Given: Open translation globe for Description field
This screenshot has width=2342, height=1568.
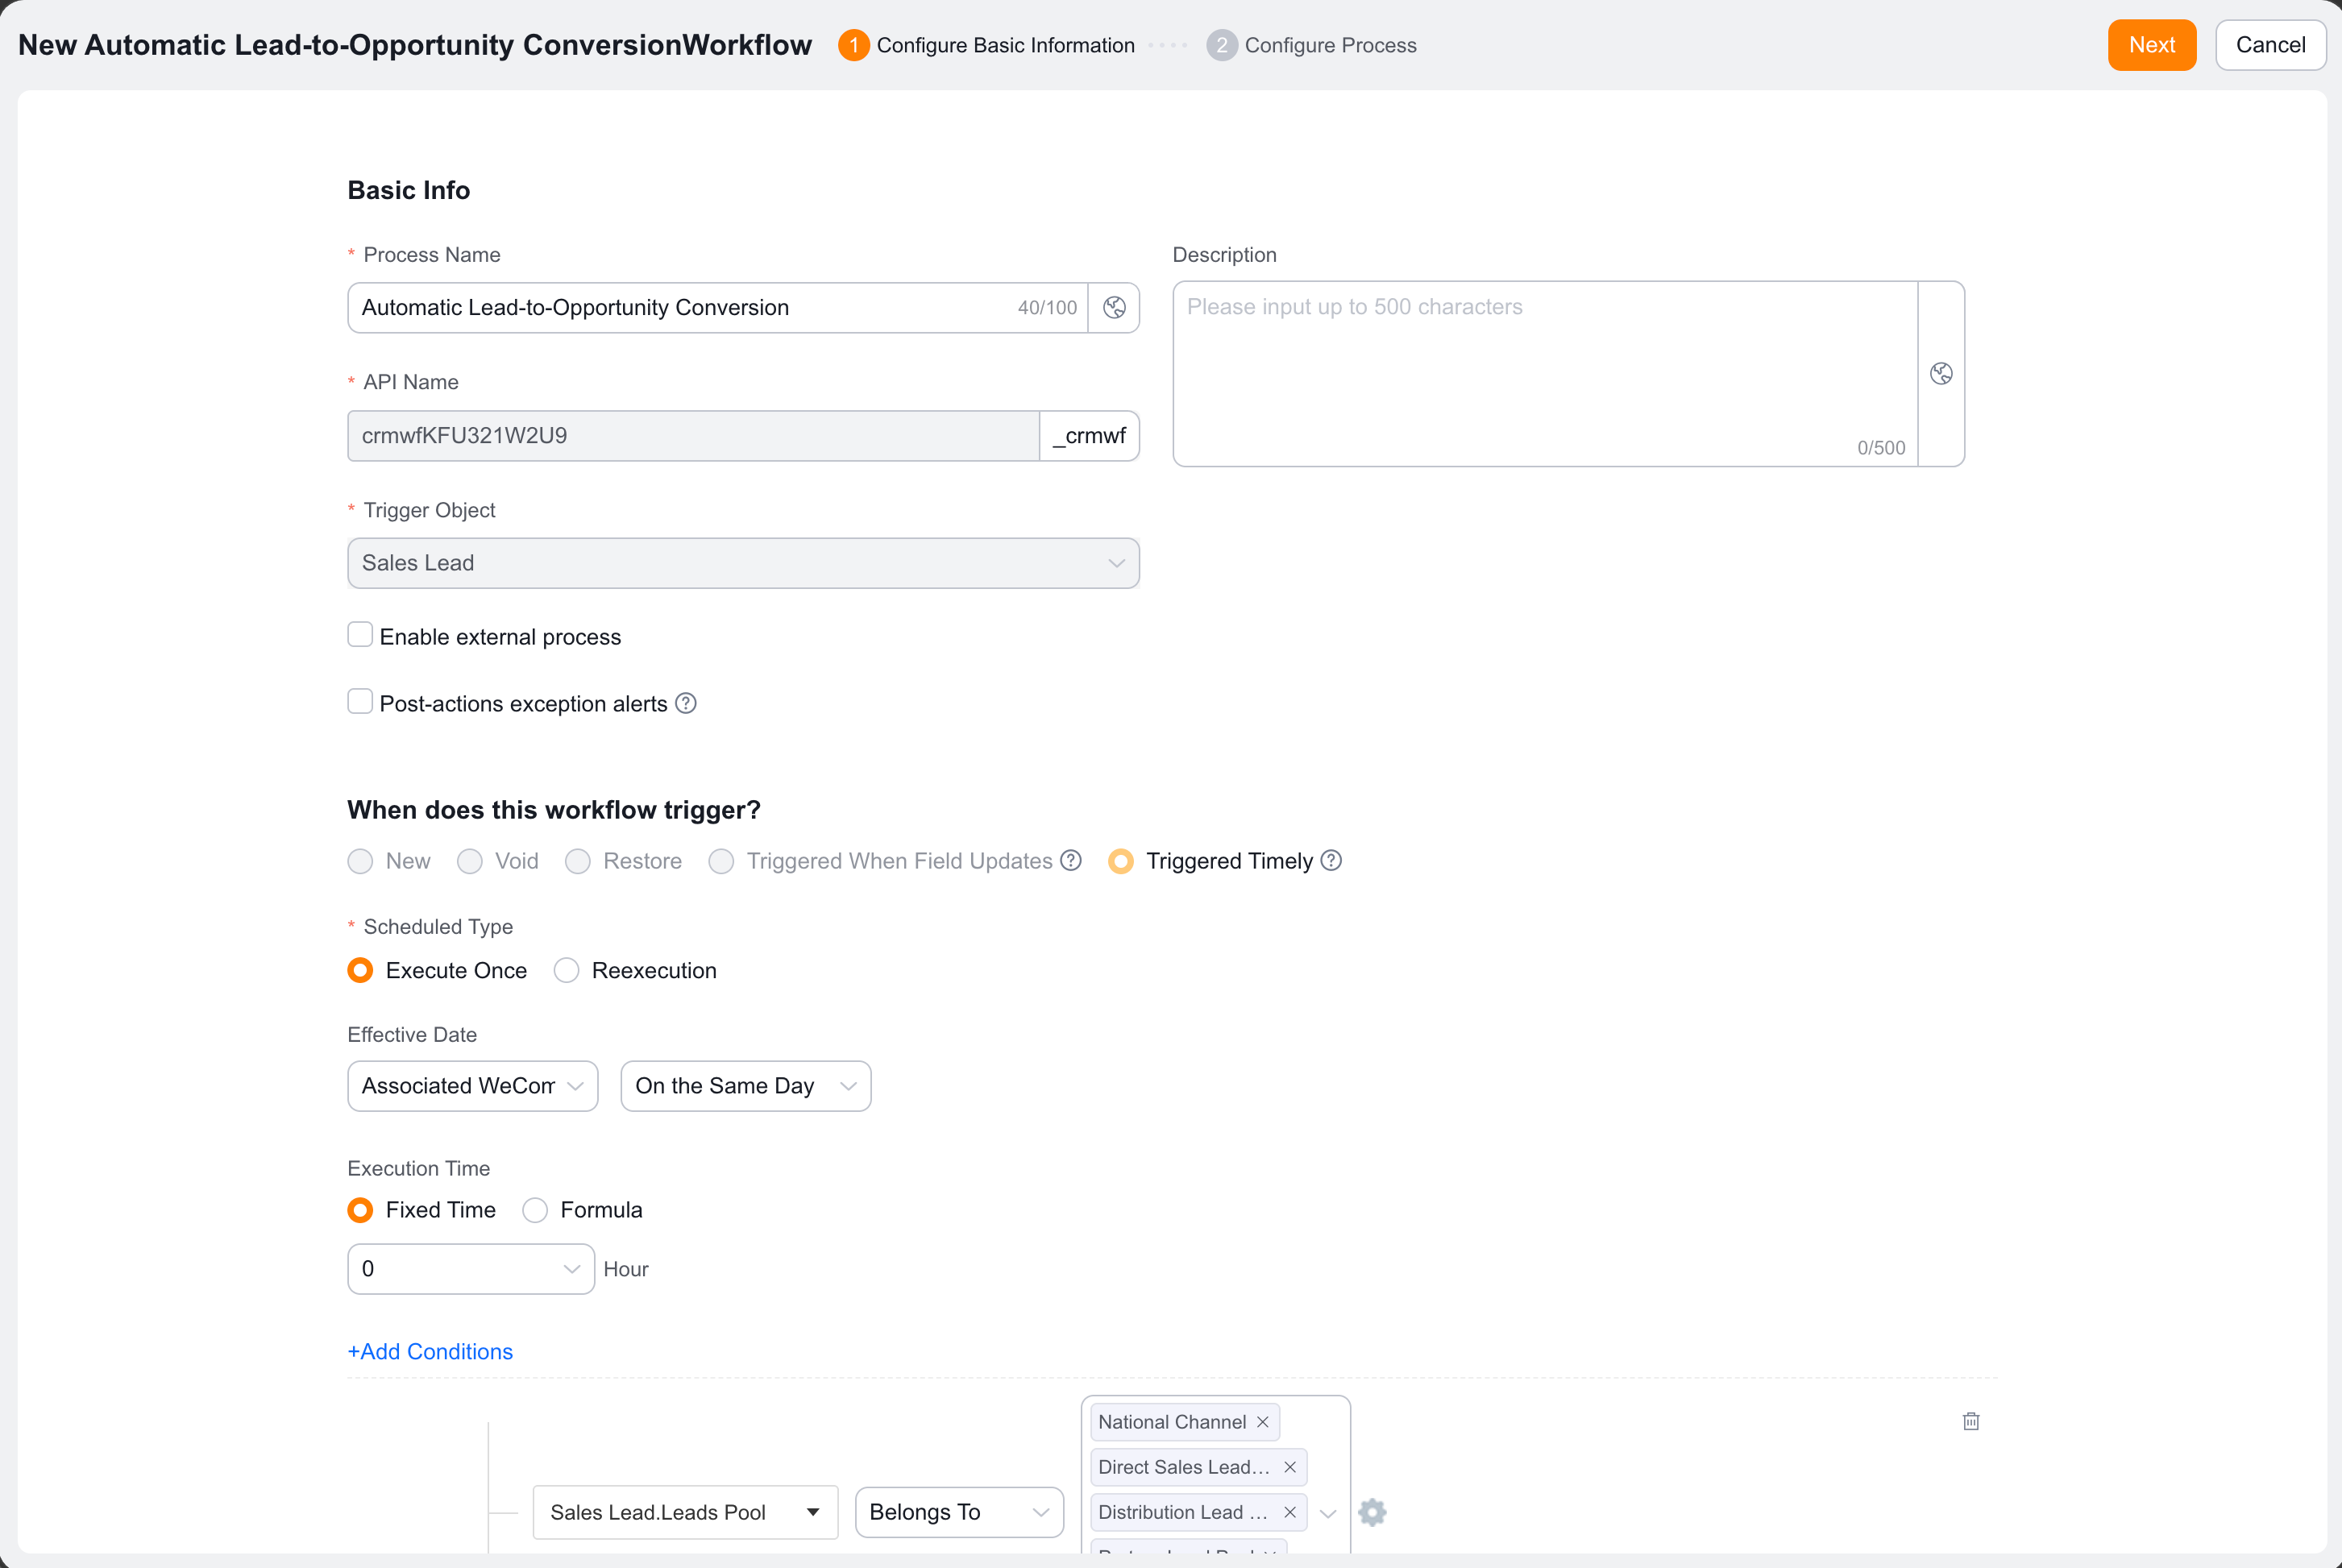Looking at the screenshot, I should pos(1941,374).
